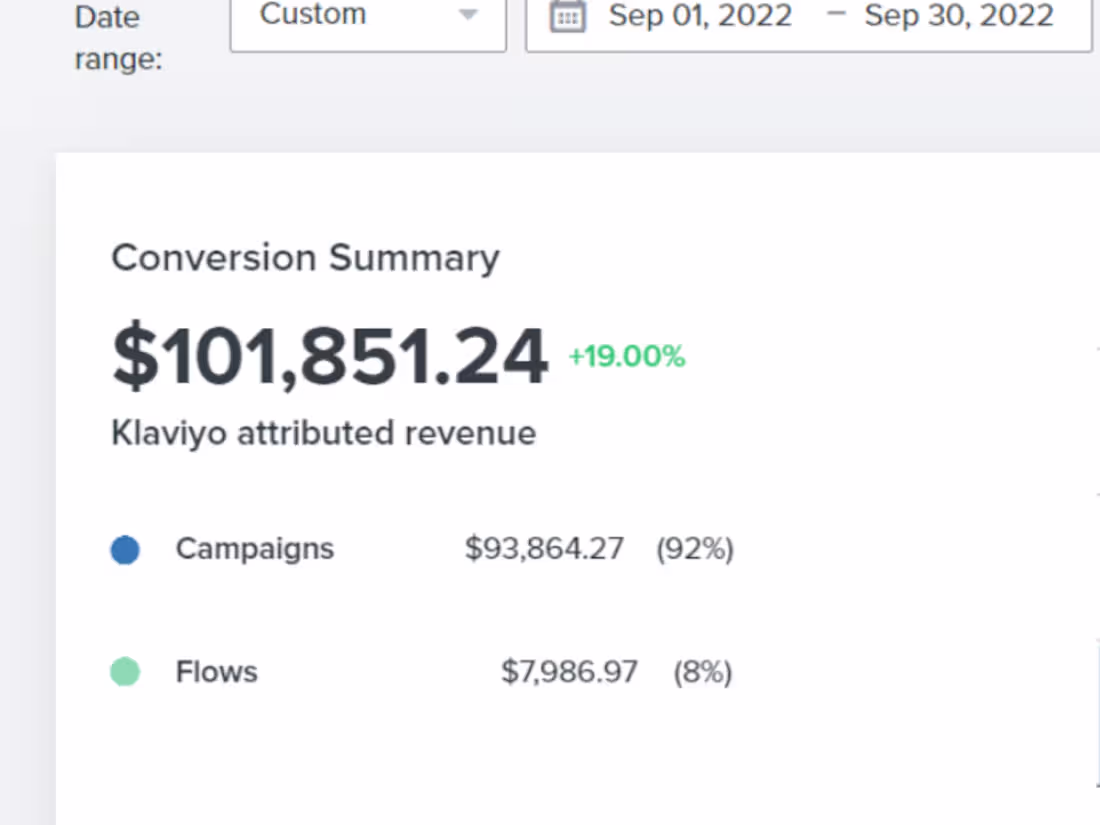Click the chevron on the Custom selector
This screenshot has height=825, width=1100.
pos(467,15)
